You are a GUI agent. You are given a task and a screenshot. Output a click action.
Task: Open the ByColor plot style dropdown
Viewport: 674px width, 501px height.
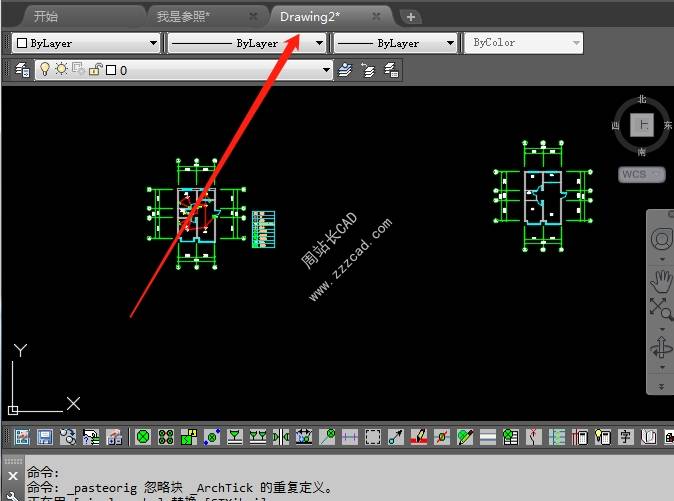(524, 43)
